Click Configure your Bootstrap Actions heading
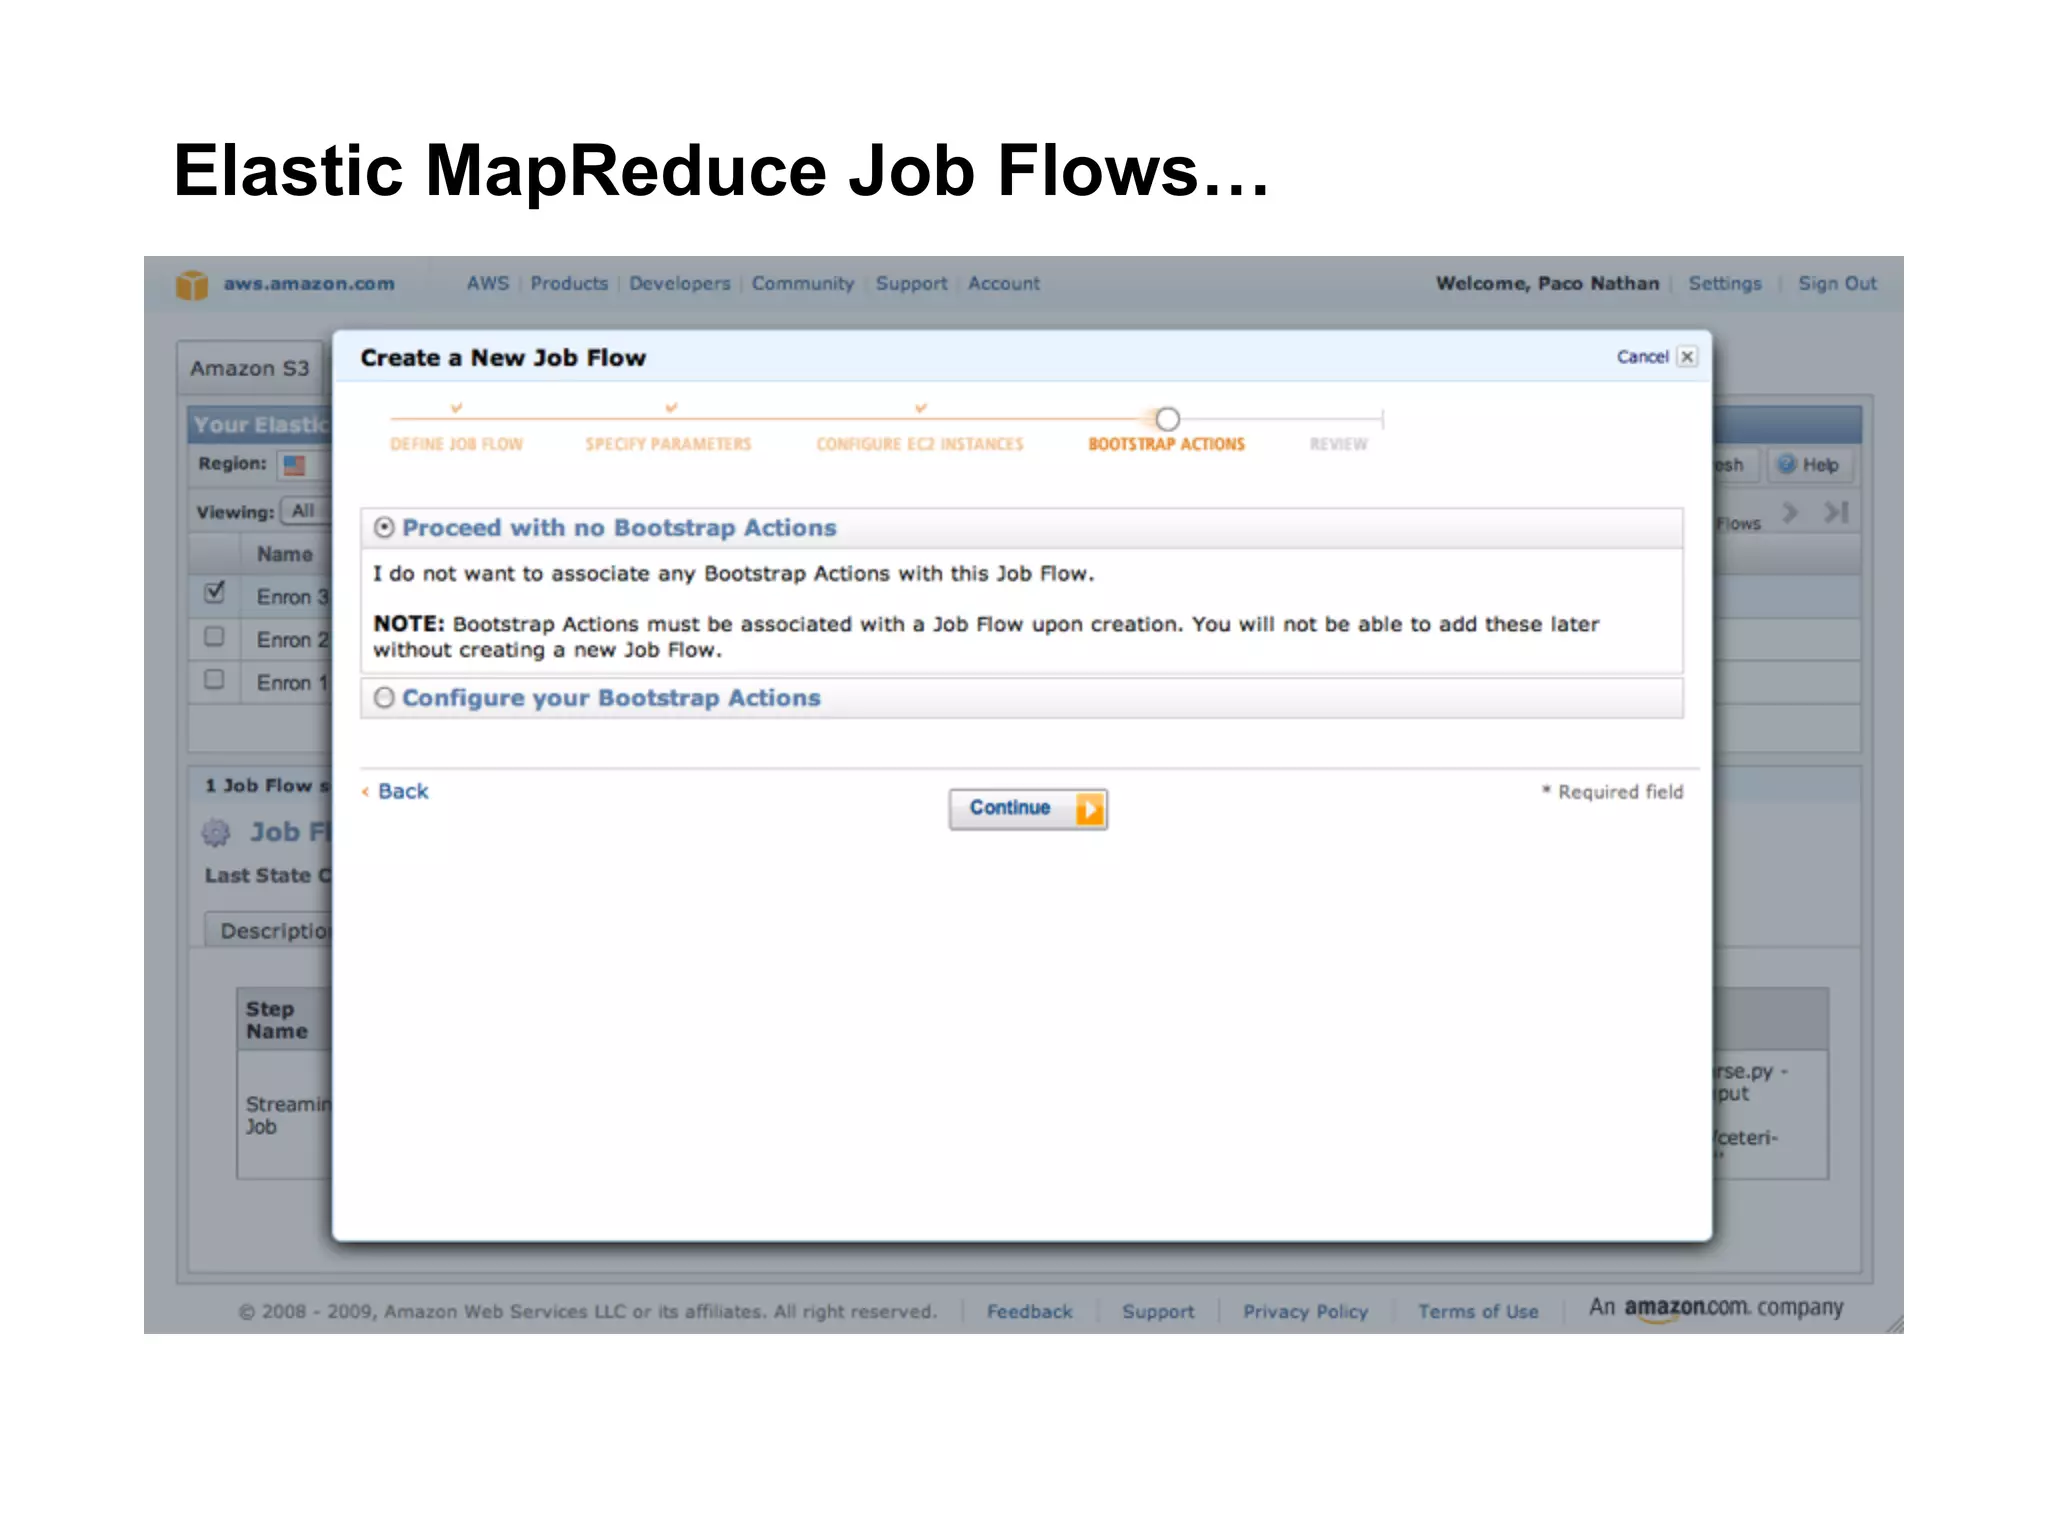This screenshot has height=1536, width=2048. [x=611, y=698]
